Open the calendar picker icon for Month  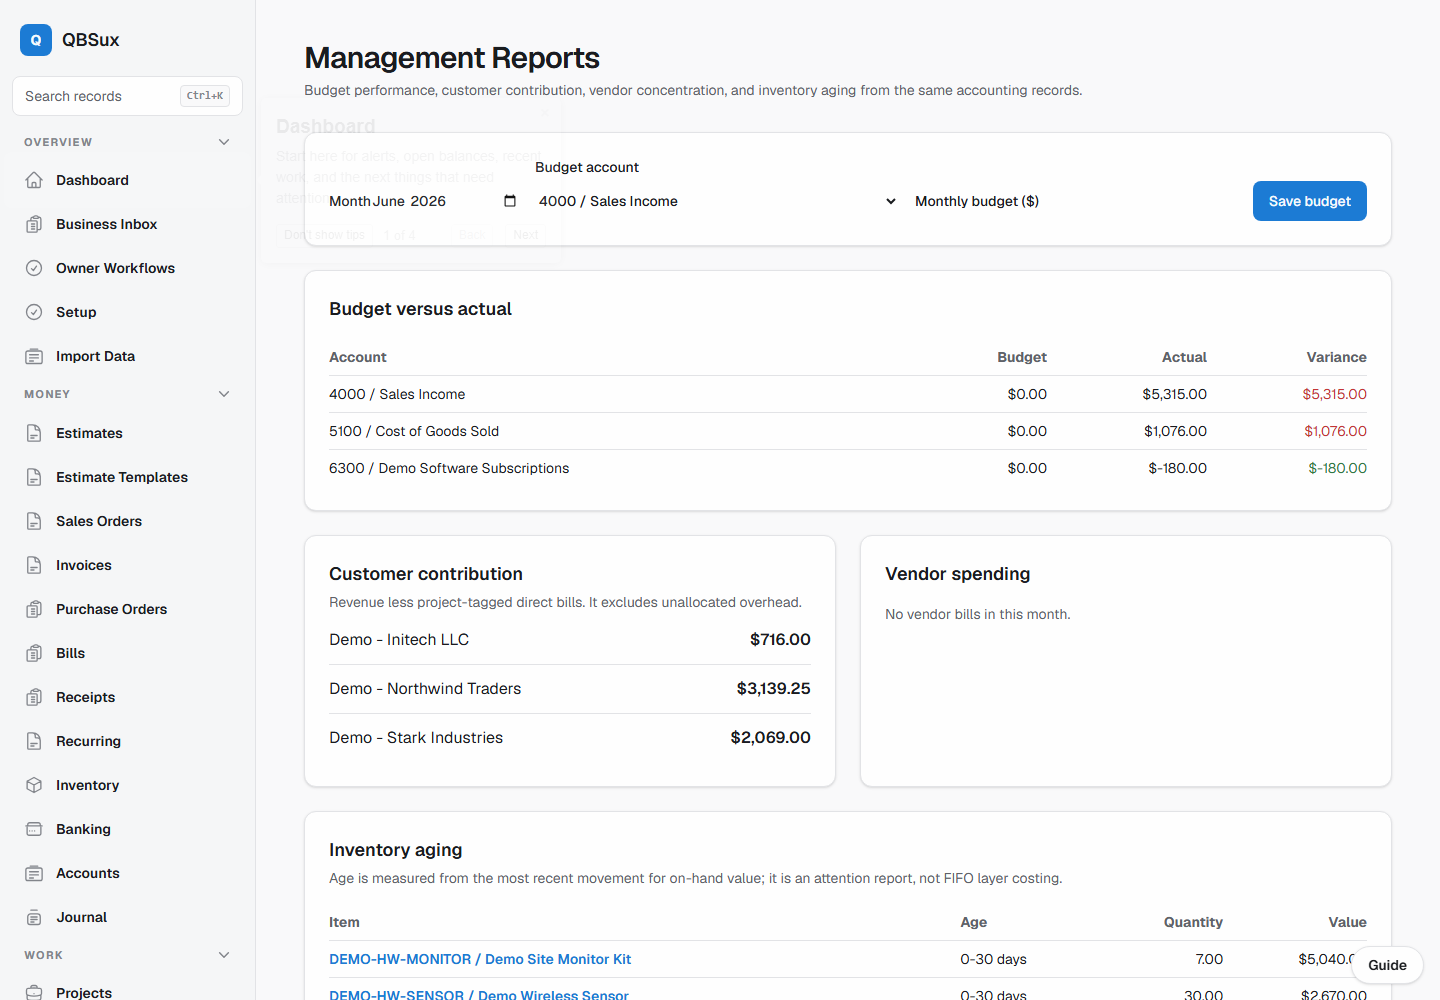coord(510,201)
